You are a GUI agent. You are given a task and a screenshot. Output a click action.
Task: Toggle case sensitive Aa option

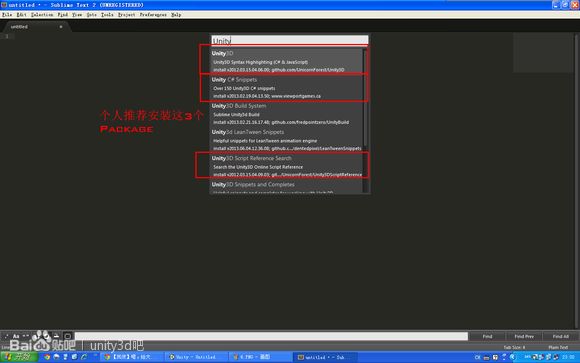(x=16, y=336)
